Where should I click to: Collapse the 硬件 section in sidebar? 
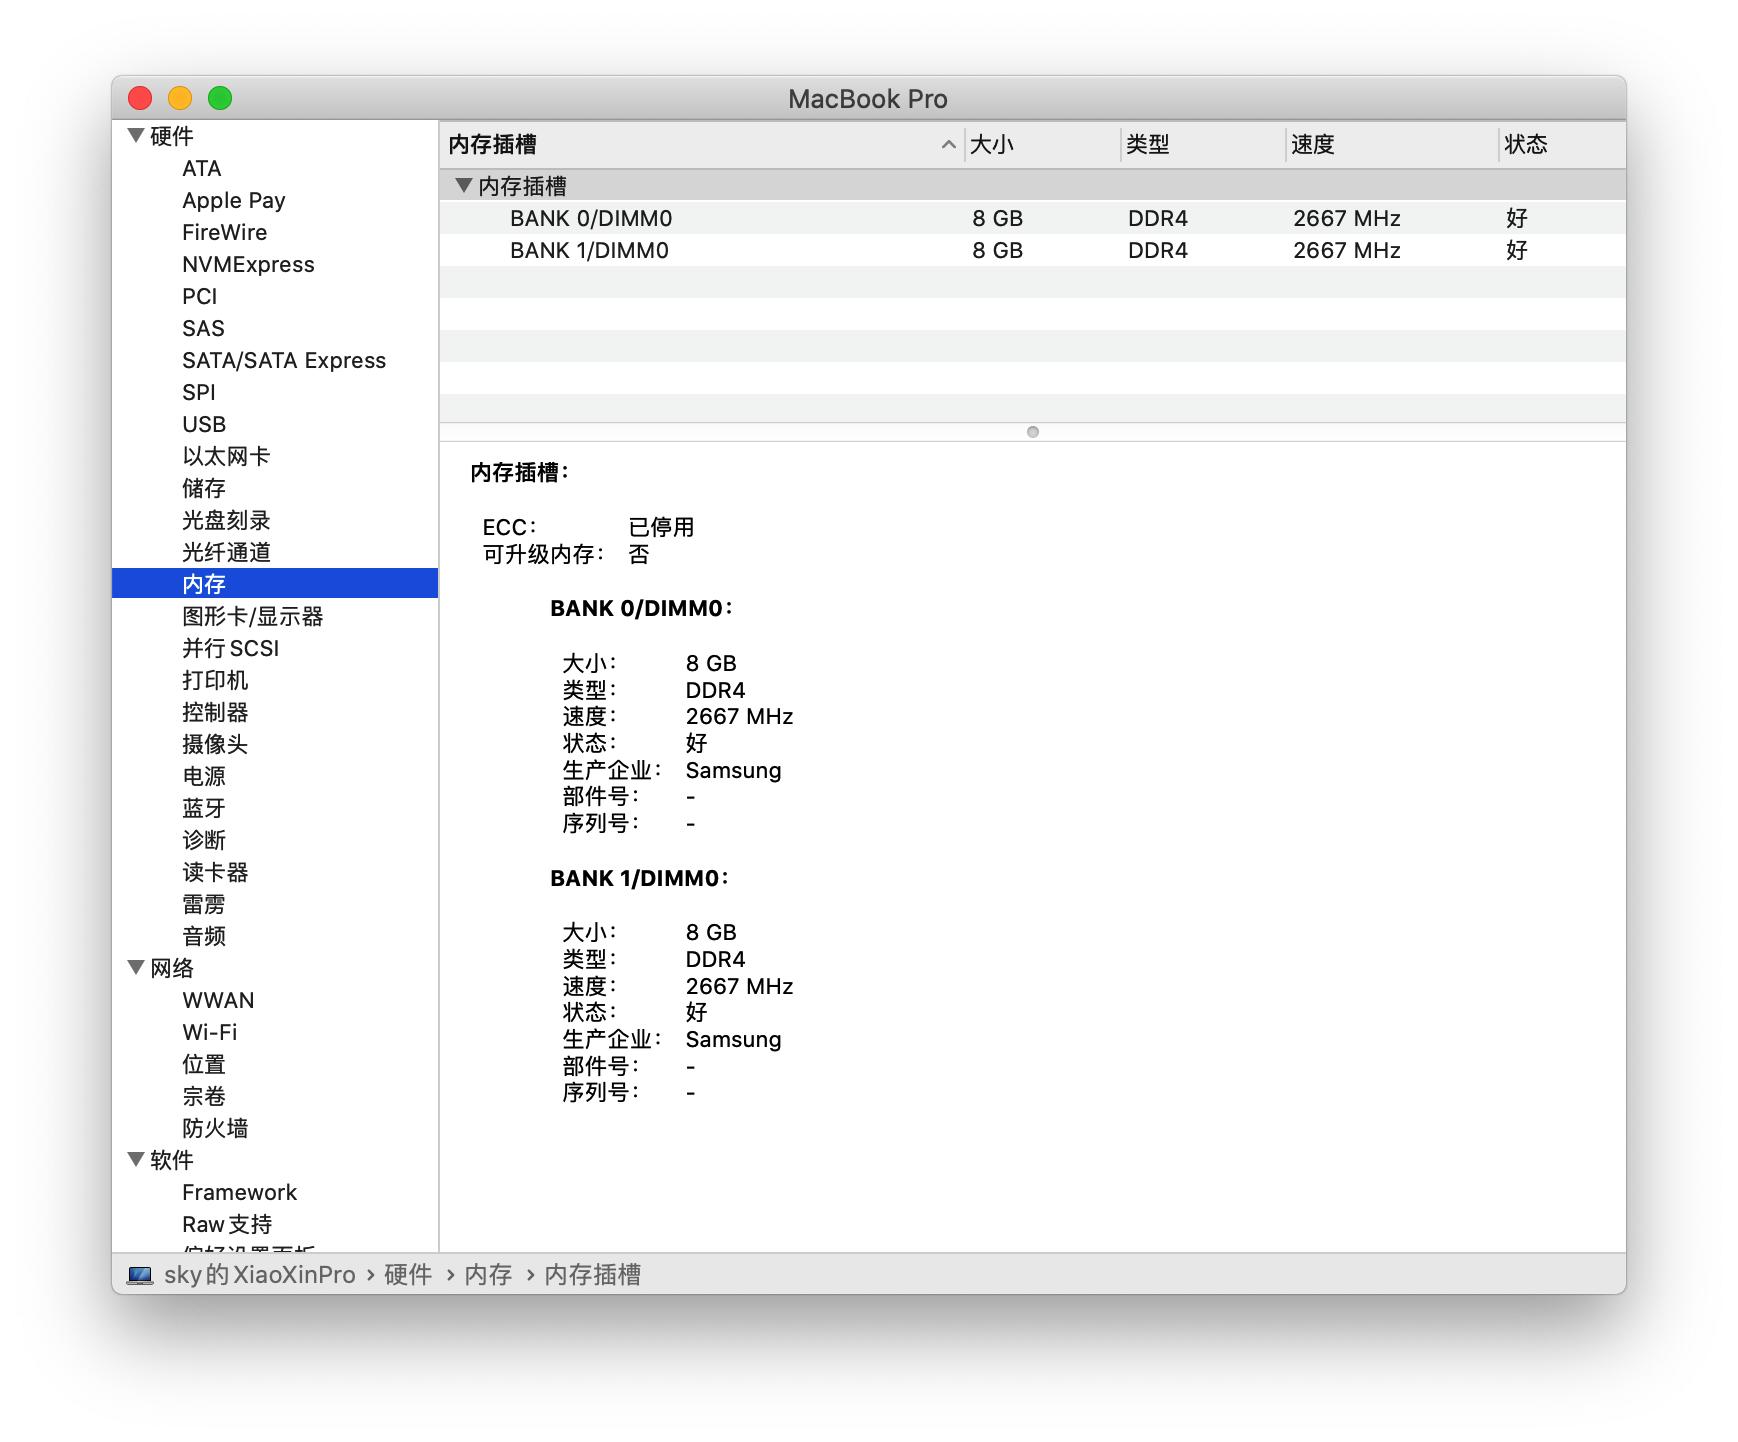135,136
